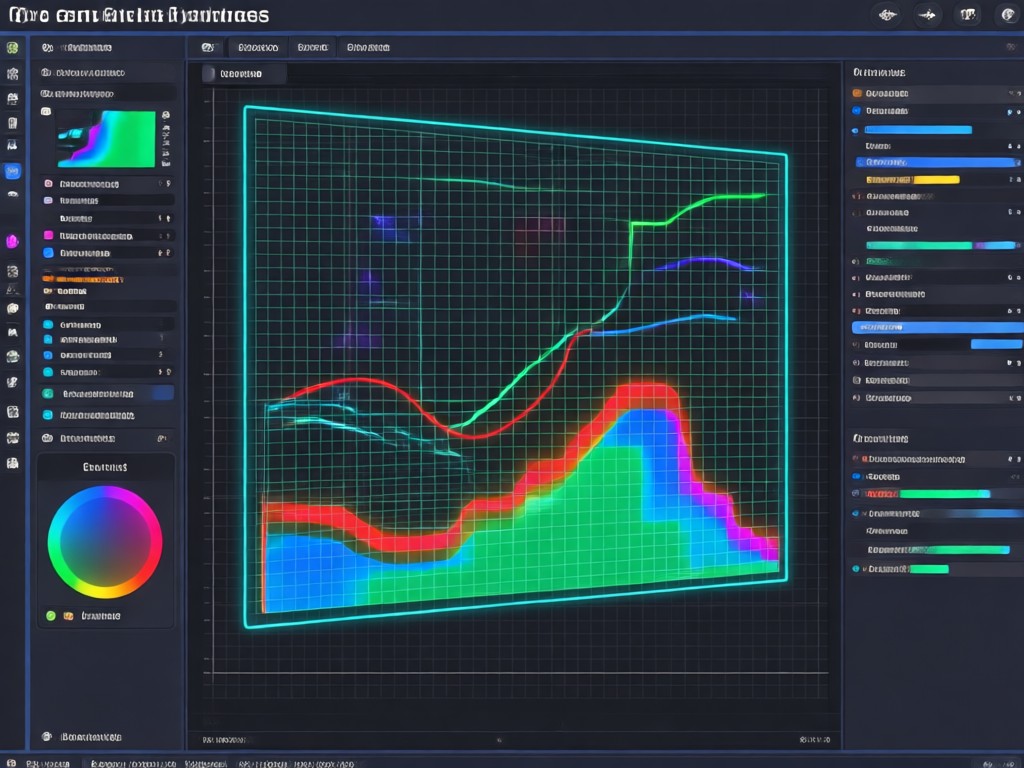Open the third tab above the chart

(368, 47)
